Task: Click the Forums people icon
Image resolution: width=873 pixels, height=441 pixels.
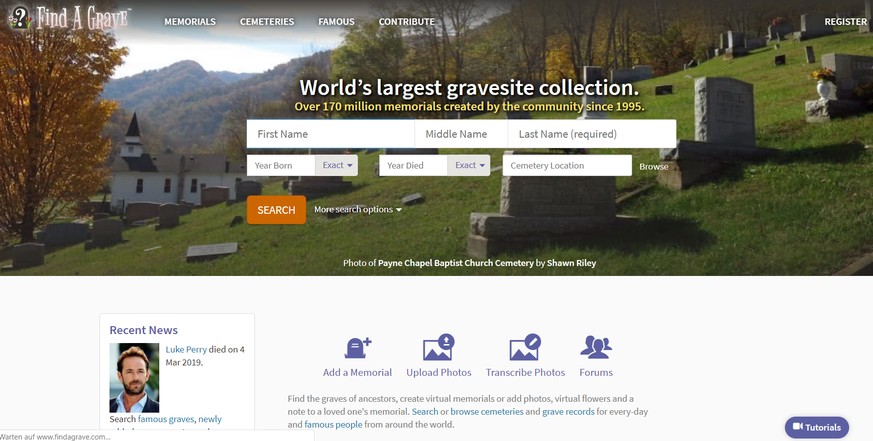Action: pyautogui.click(x=596, y=347)
